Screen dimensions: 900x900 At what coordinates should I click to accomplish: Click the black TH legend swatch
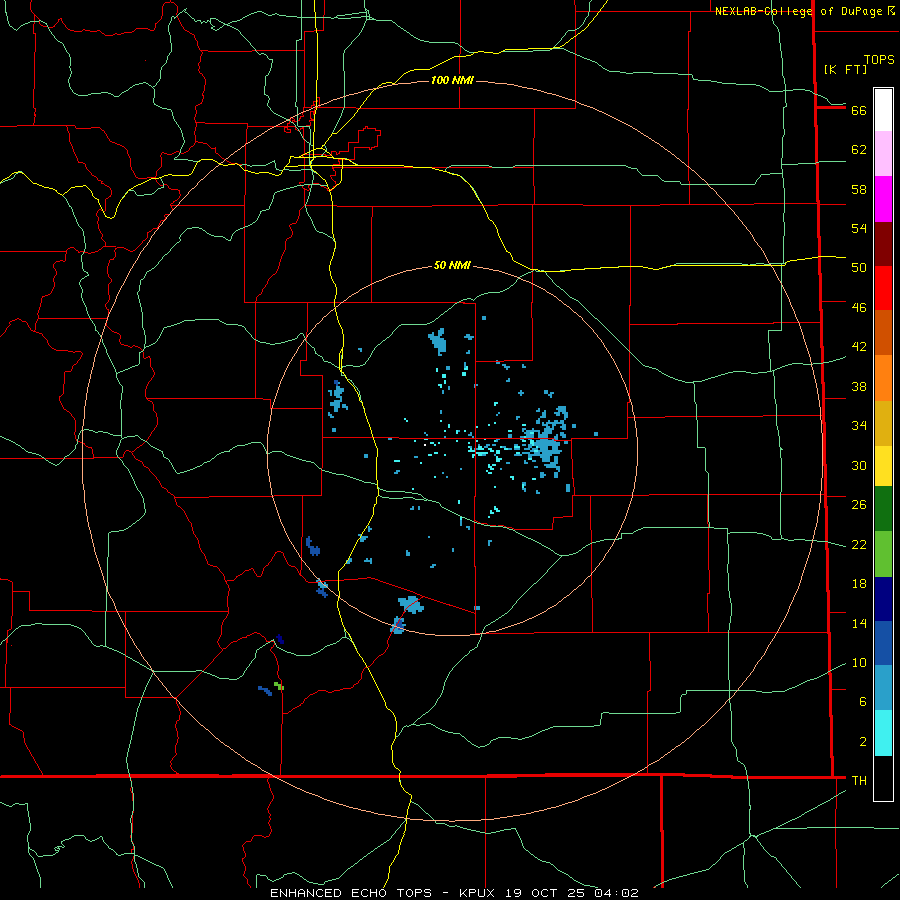883,778
